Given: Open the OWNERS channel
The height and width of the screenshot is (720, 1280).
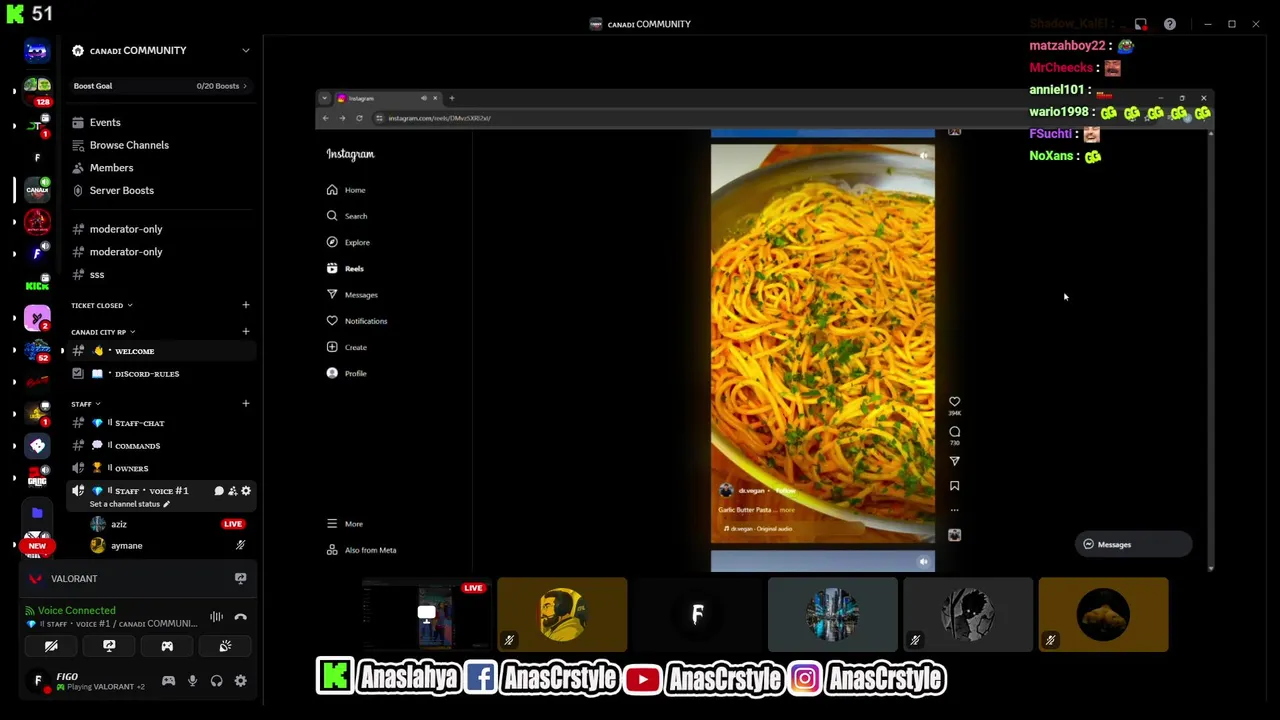Looking at the screenshot, I should pyautogui.click(x=131, y=468).
